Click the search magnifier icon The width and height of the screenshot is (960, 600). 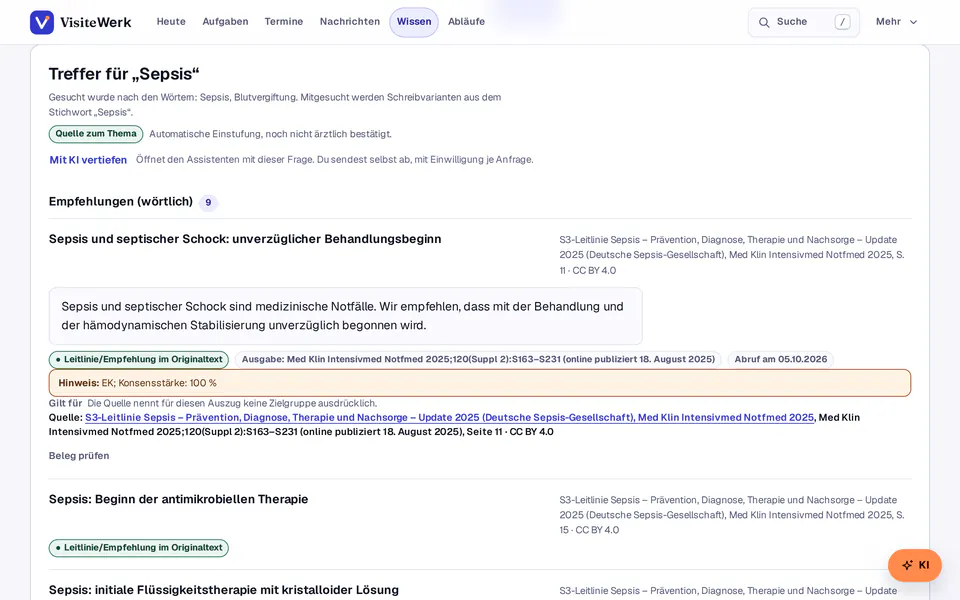(764, 22)
